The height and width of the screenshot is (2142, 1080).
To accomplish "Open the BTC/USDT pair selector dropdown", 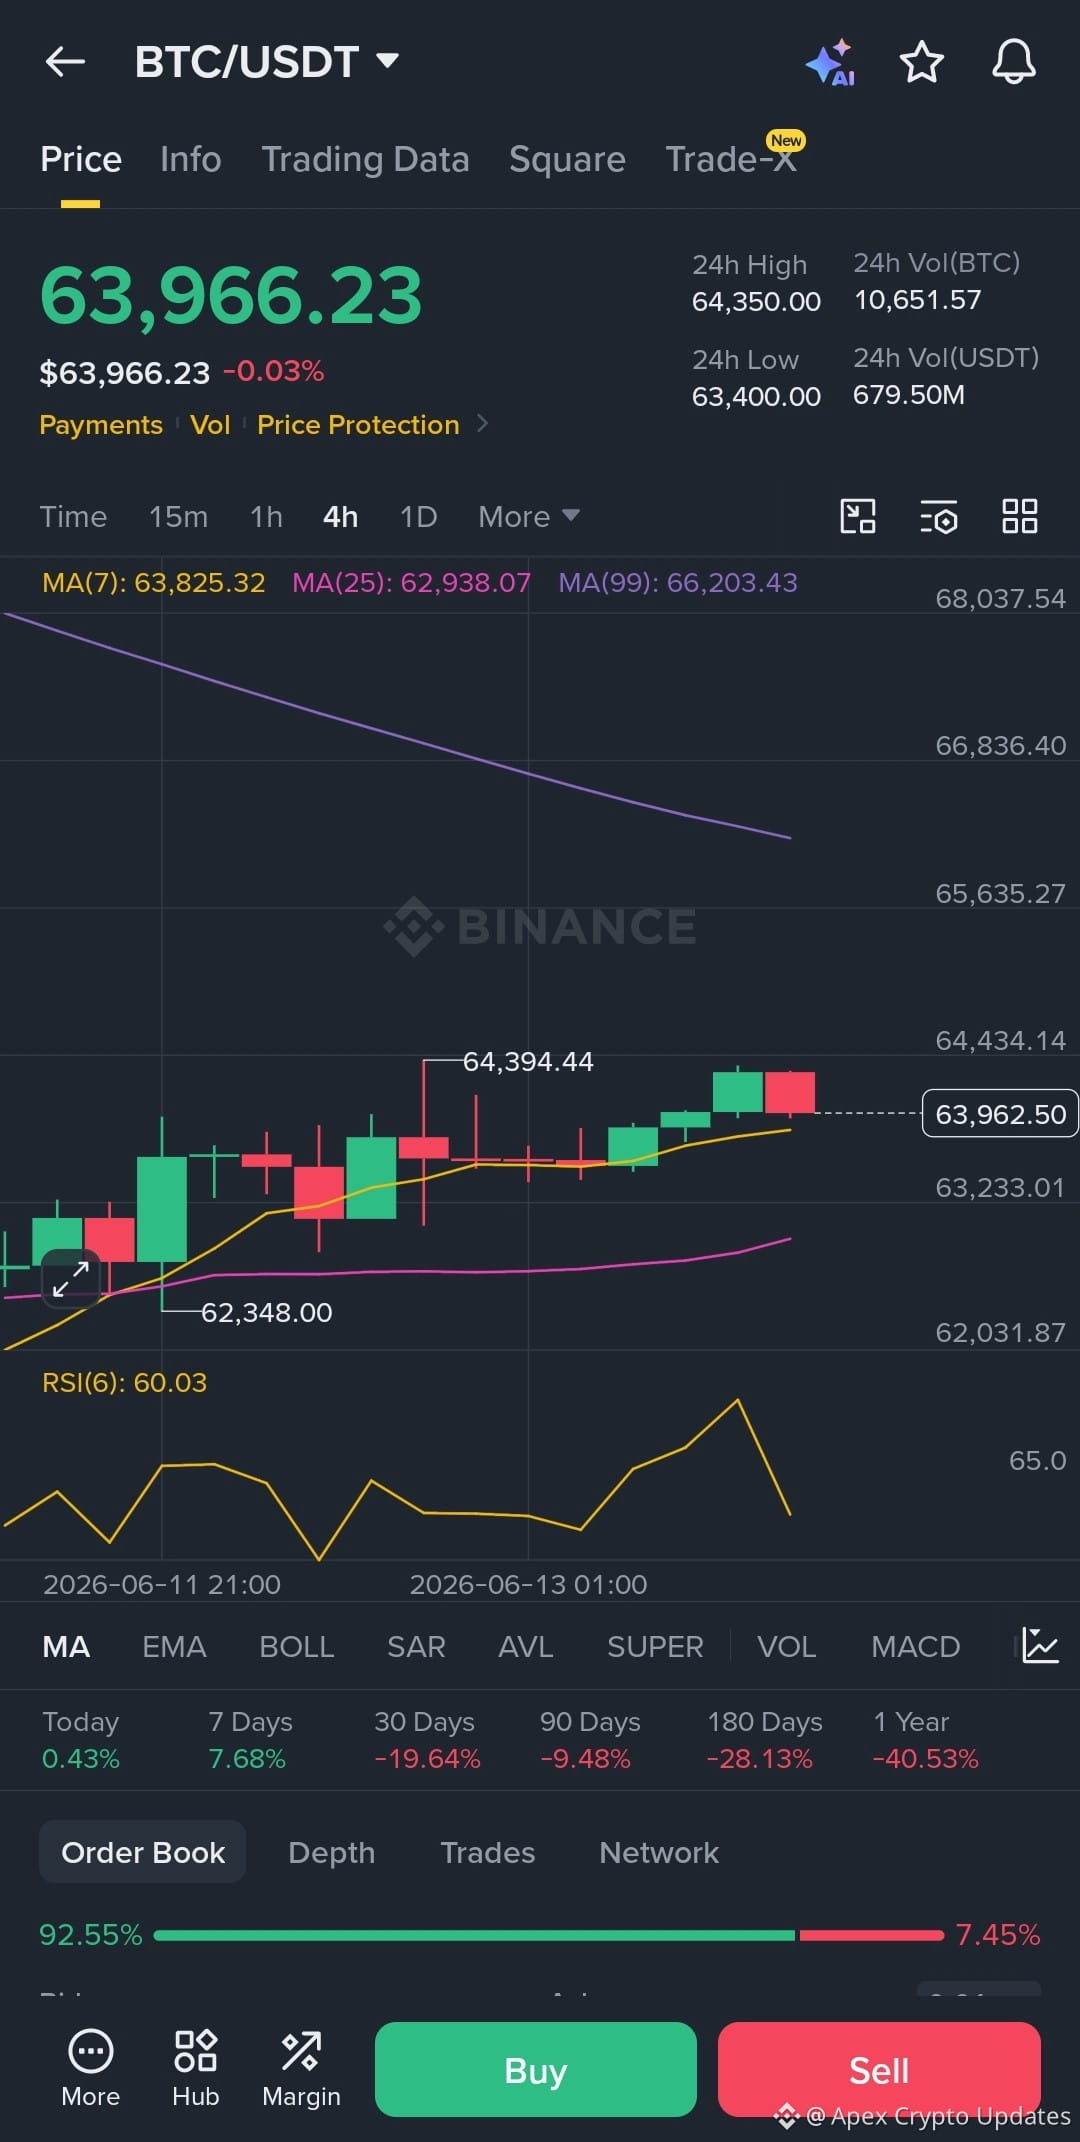I will (267, 62).
